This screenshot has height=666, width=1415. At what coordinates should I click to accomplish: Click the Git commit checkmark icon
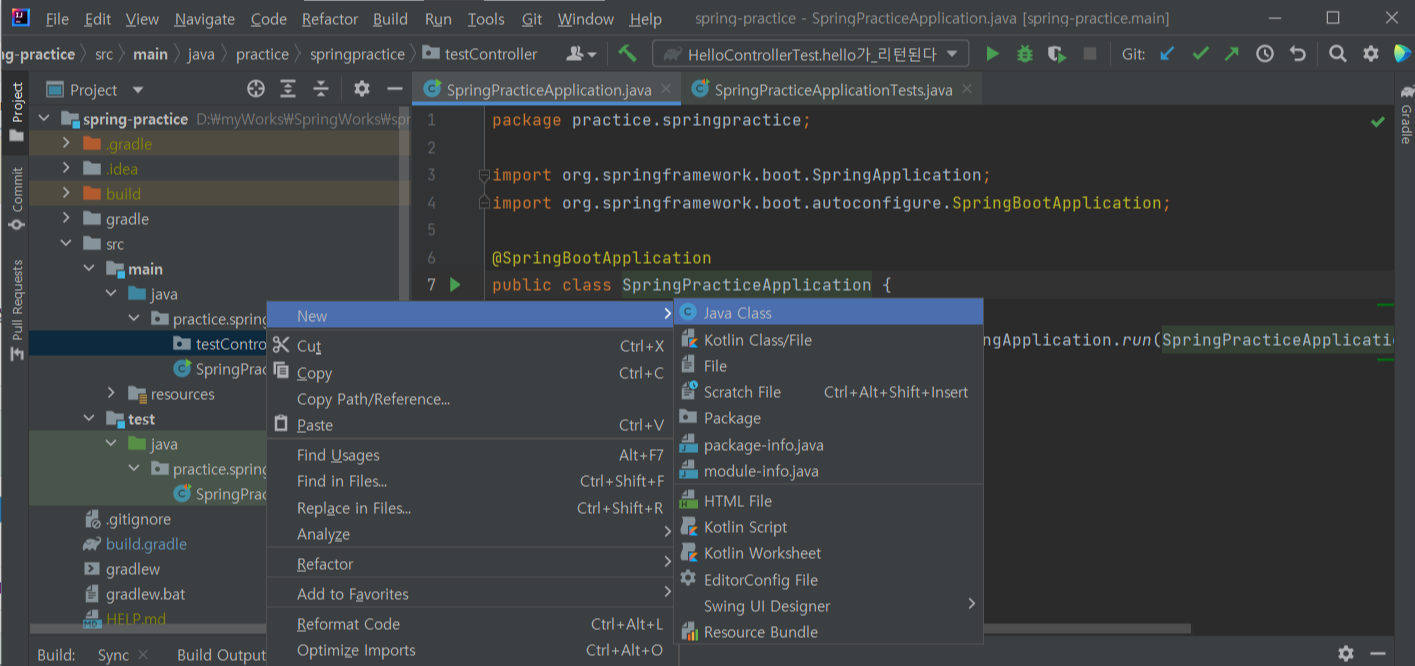click(x=1200, y=54)
